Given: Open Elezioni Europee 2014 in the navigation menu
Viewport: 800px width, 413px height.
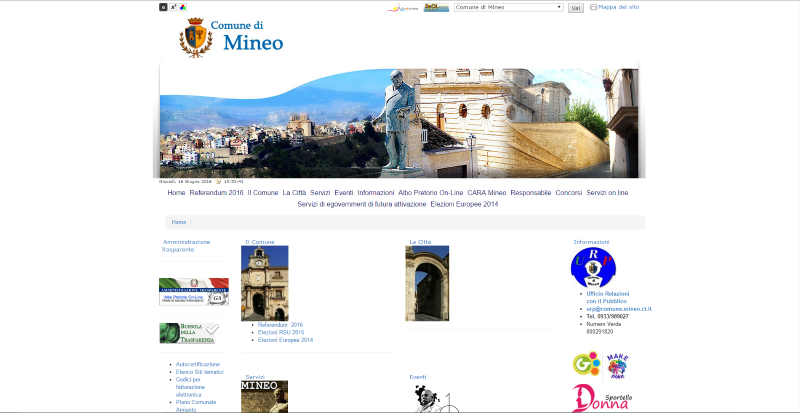Looking at the screenshot, I should [464, 204].
